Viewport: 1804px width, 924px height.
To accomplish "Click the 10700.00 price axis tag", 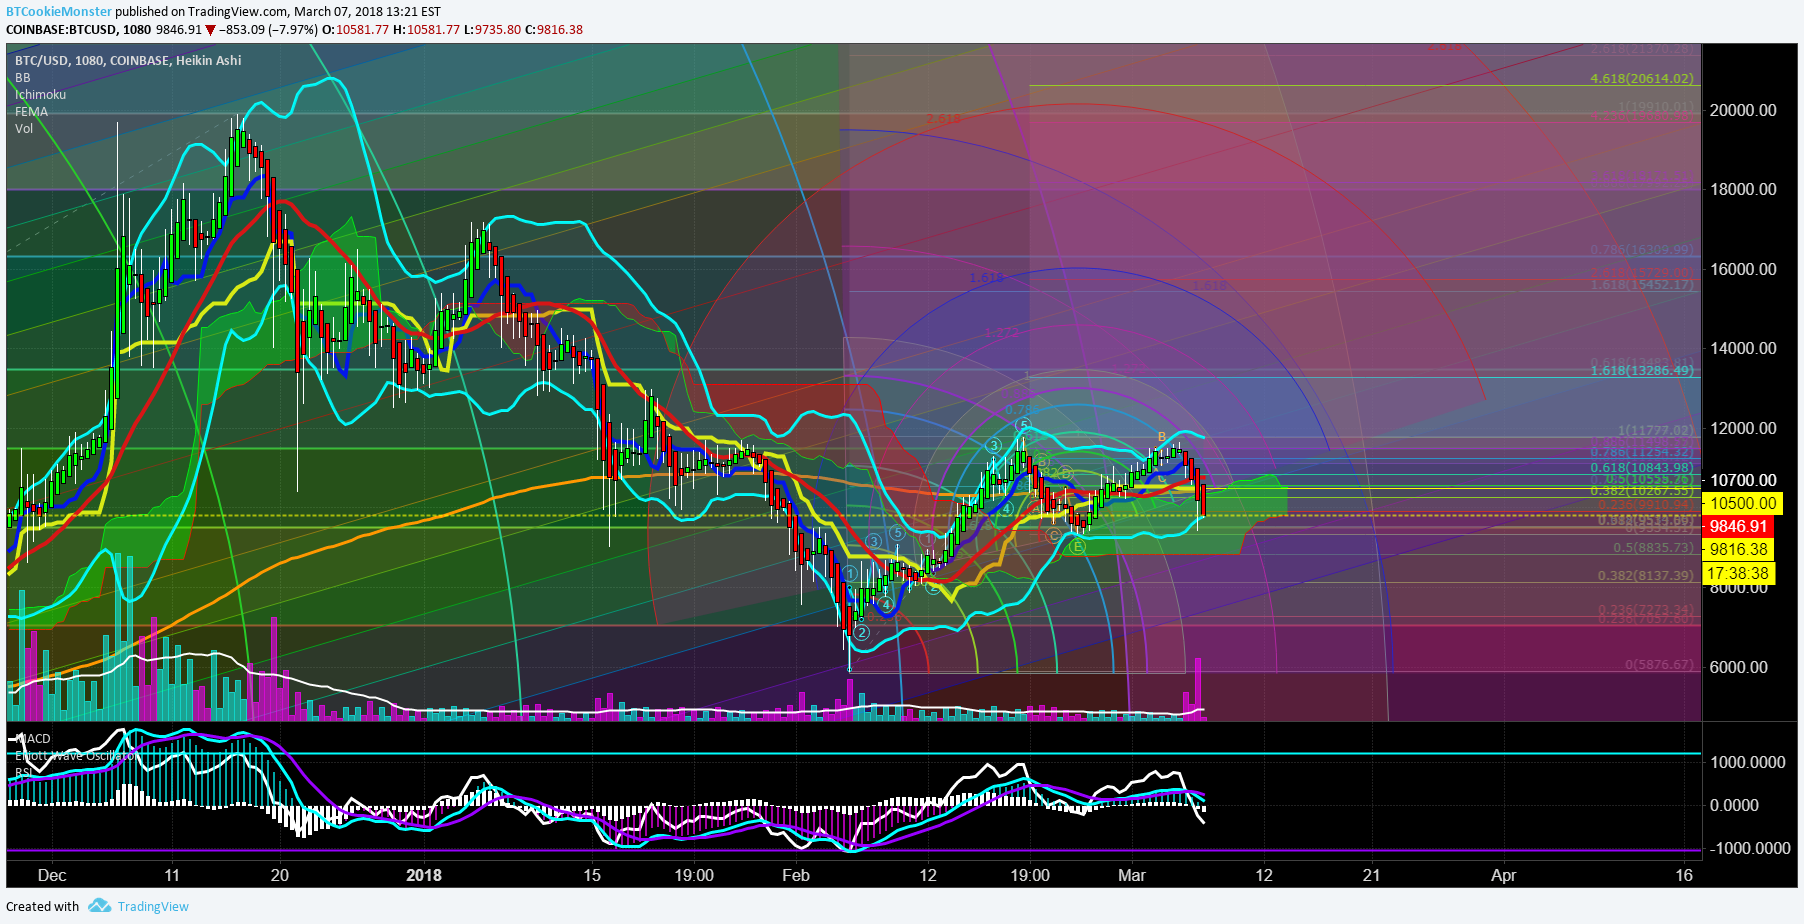I will pos(1743,480).
